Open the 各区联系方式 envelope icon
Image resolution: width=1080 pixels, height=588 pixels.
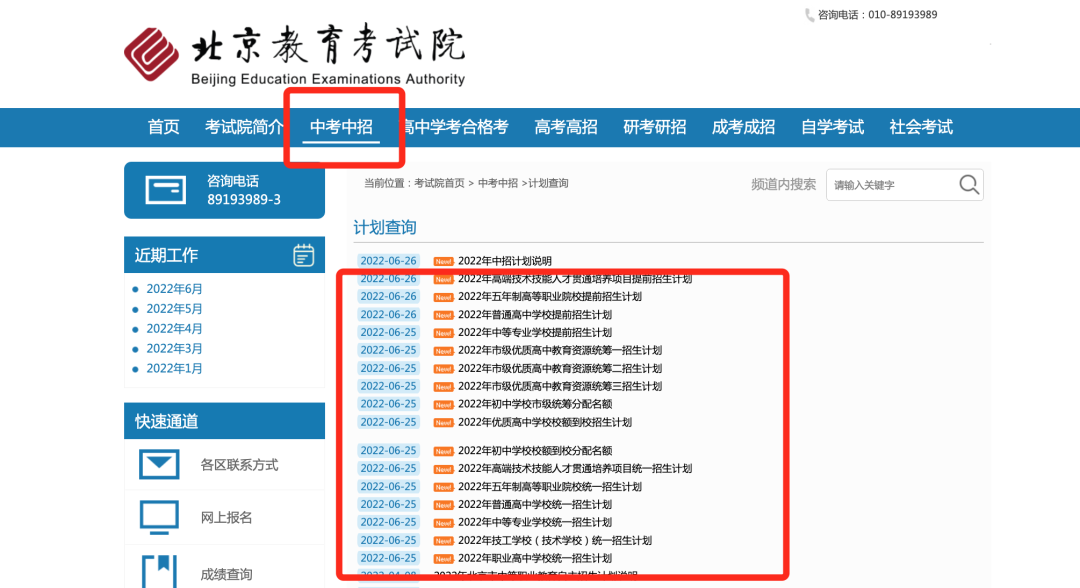159,465
